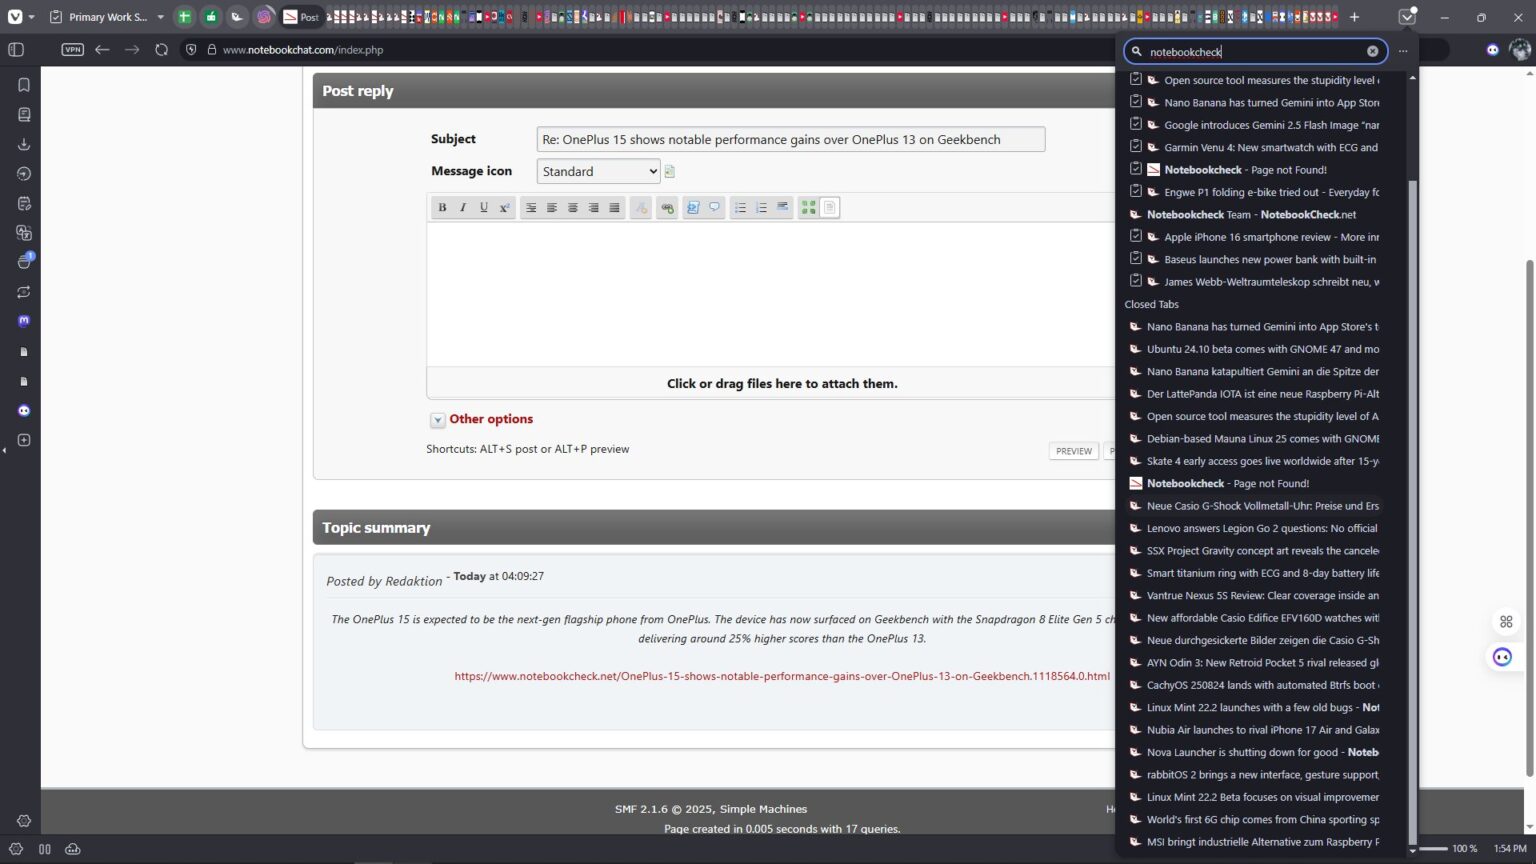Screen dimensions: 1536x864
Task: Open the Bookmarks panel in sidebar
Action: coord(24,85)
